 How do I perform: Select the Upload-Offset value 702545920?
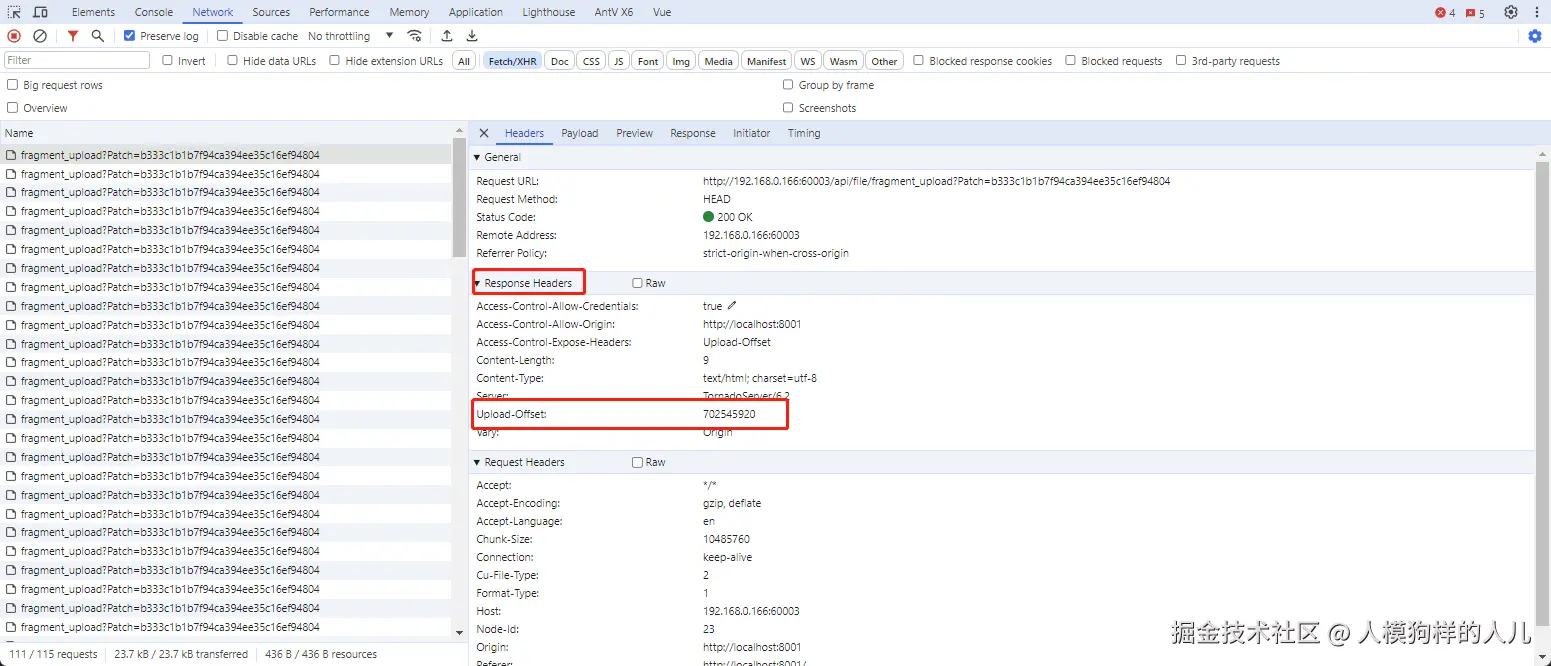(729, 414)
